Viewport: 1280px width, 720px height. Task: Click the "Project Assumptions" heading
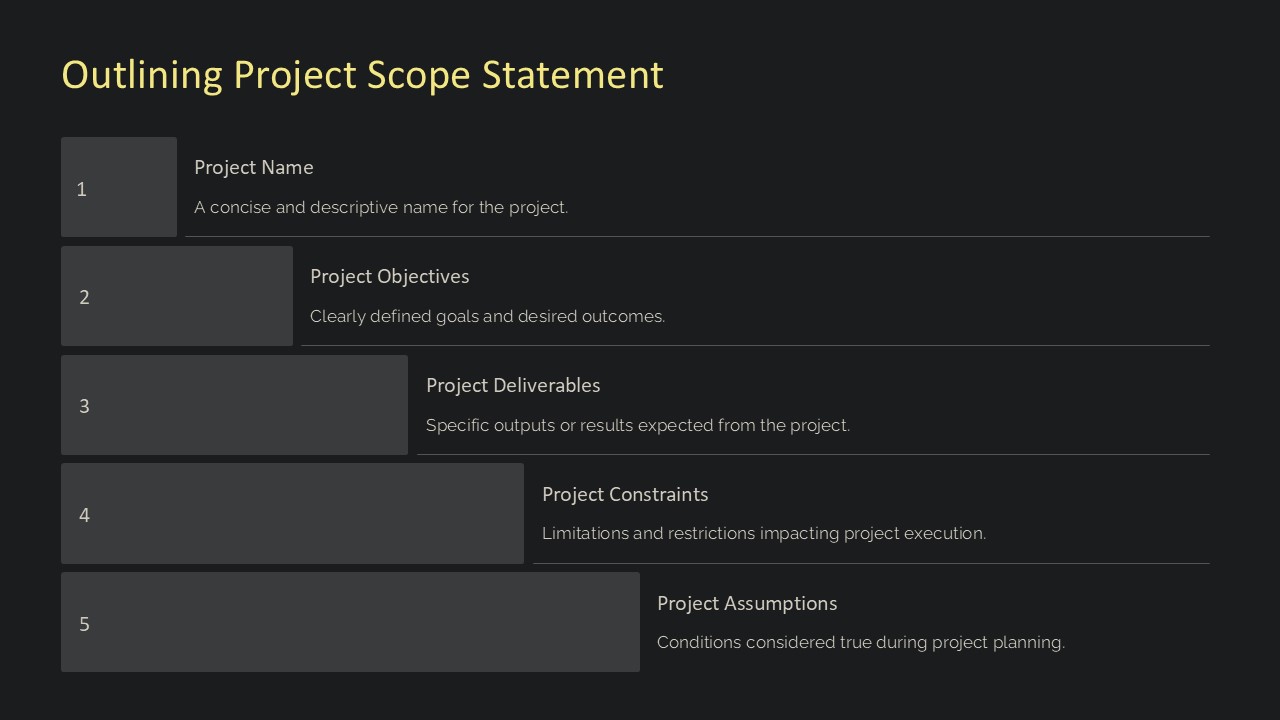pos(747,603)
